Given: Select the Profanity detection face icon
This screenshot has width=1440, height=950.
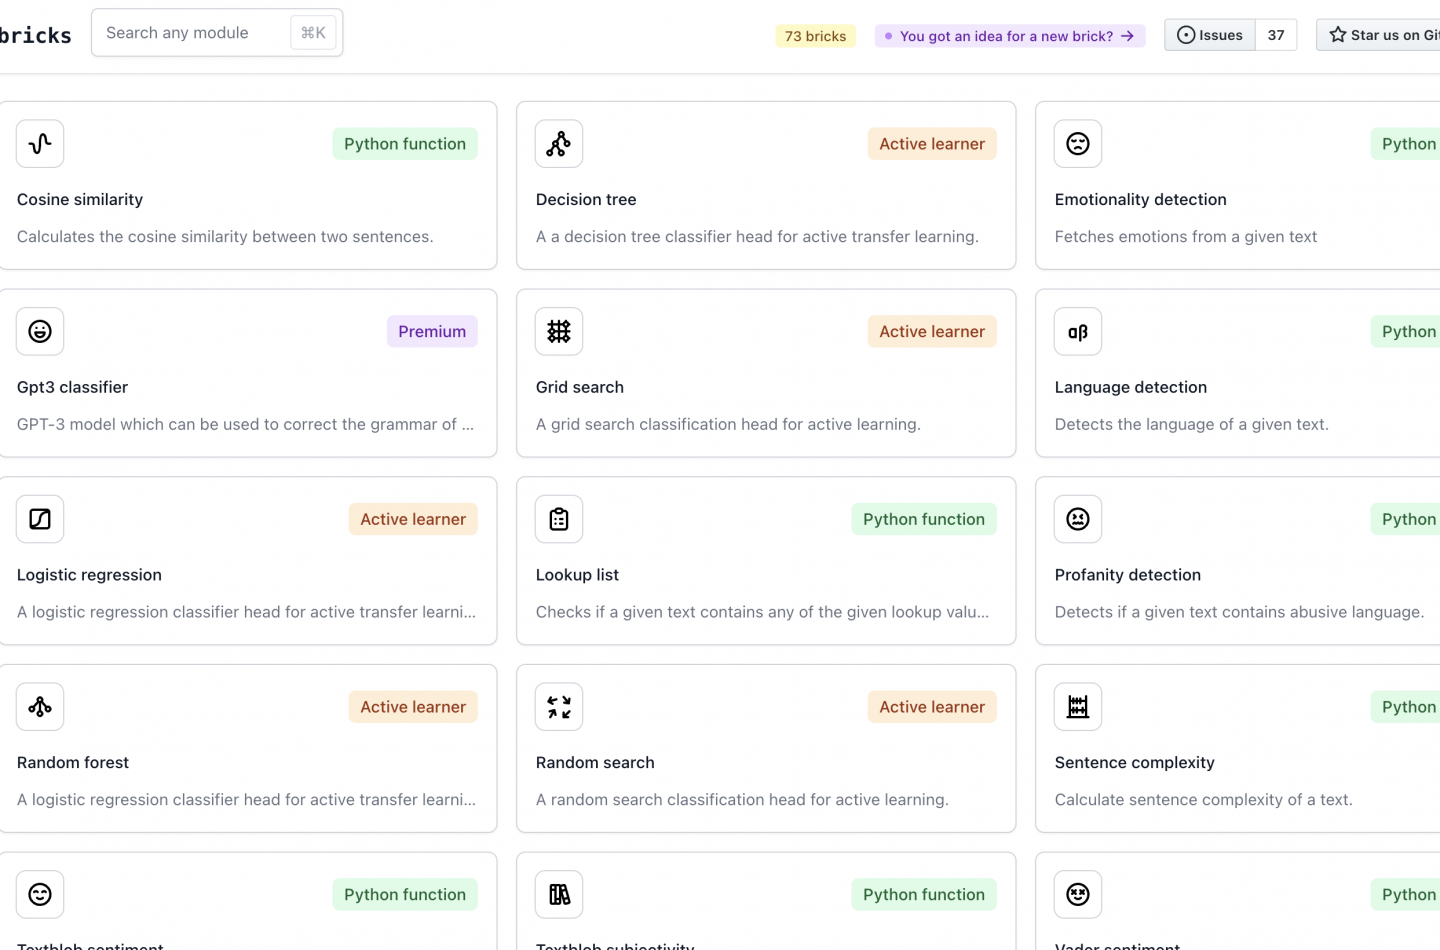Looking at the screenshot, I should tap(1077, 519).
